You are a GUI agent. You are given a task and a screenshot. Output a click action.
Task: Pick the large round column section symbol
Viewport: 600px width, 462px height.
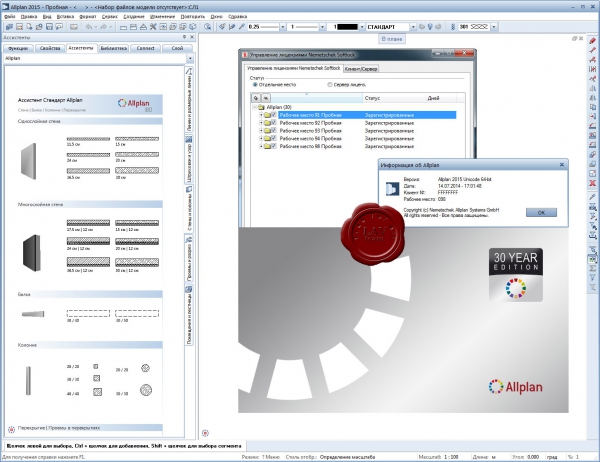(146, 390)
